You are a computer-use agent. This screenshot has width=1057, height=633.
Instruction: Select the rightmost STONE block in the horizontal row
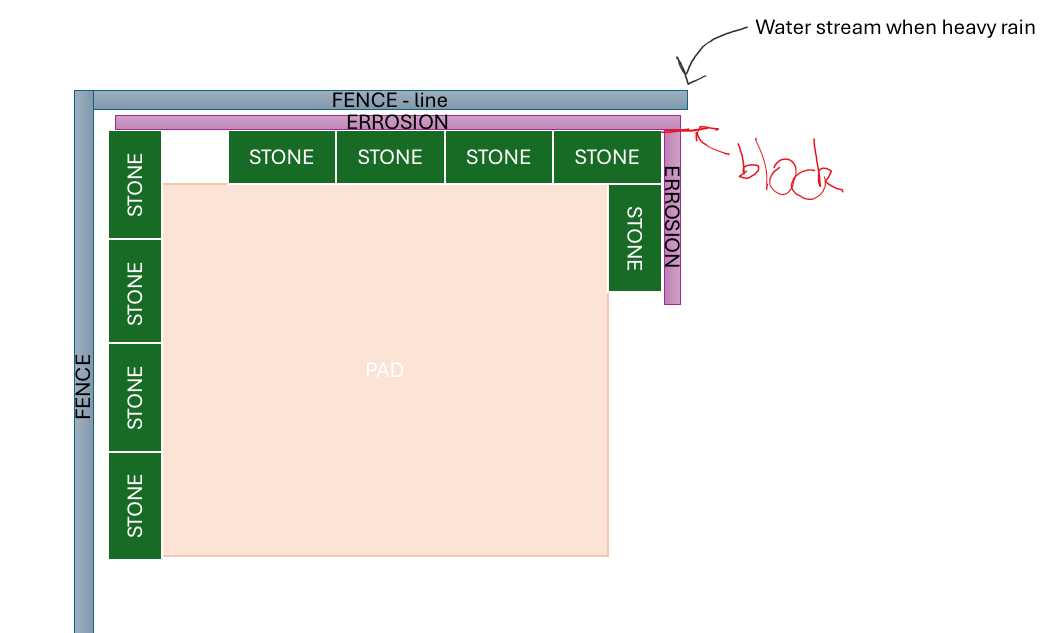pyautogui.click(x=607, y=157)
